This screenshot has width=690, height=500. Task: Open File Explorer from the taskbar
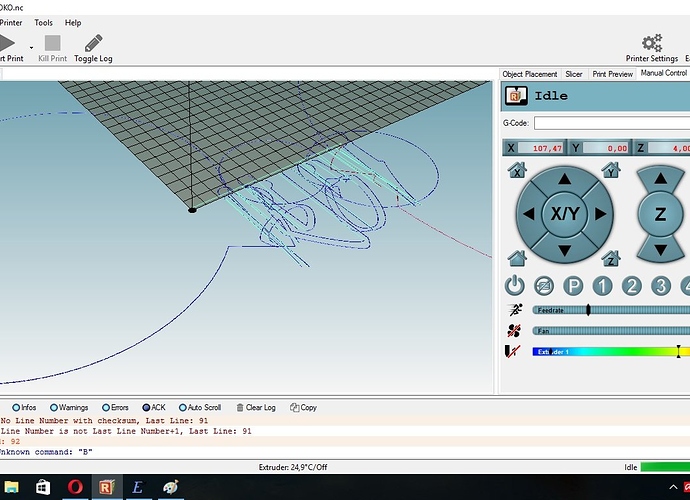point(11,487)
